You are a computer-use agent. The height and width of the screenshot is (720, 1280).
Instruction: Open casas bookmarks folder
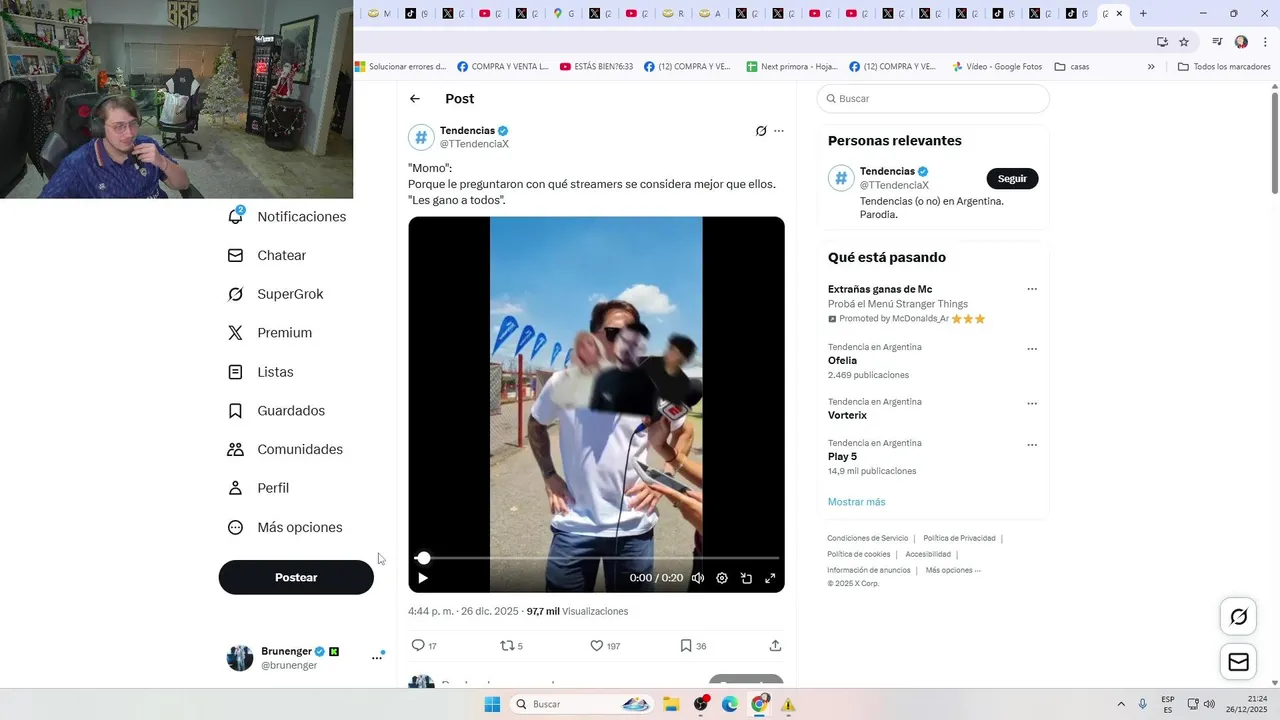pos(1072,67)
